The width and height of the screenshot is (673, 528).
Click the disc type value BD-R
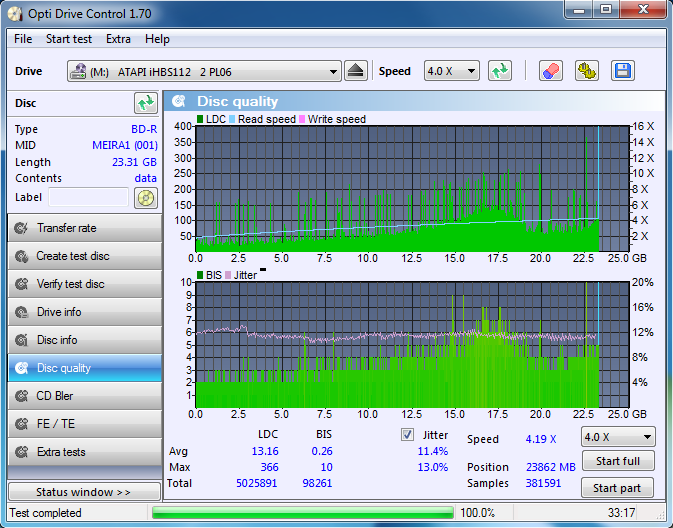coord(144,129)
